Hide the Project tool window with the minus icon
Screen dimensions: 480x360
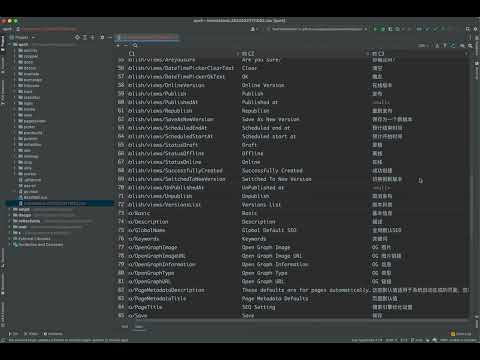click(x=110, y=37)
